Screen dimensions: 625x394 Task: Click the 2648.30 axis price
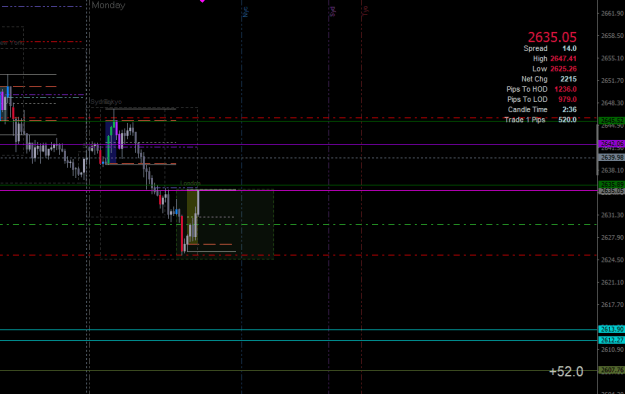[x=612, y=103]
